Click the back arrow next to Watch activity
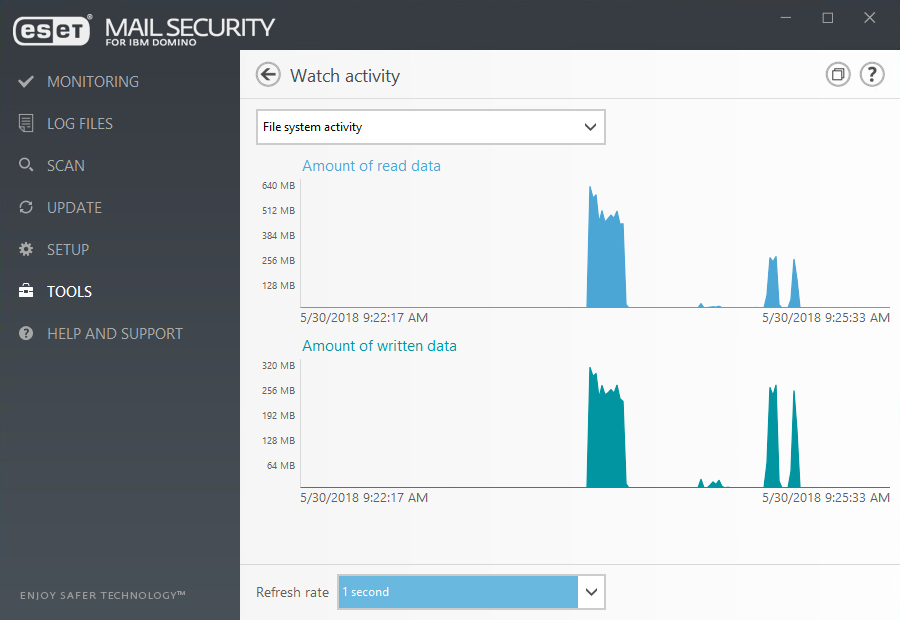The width and height of the screenshot is (900, 620). (x=268, y=75)
